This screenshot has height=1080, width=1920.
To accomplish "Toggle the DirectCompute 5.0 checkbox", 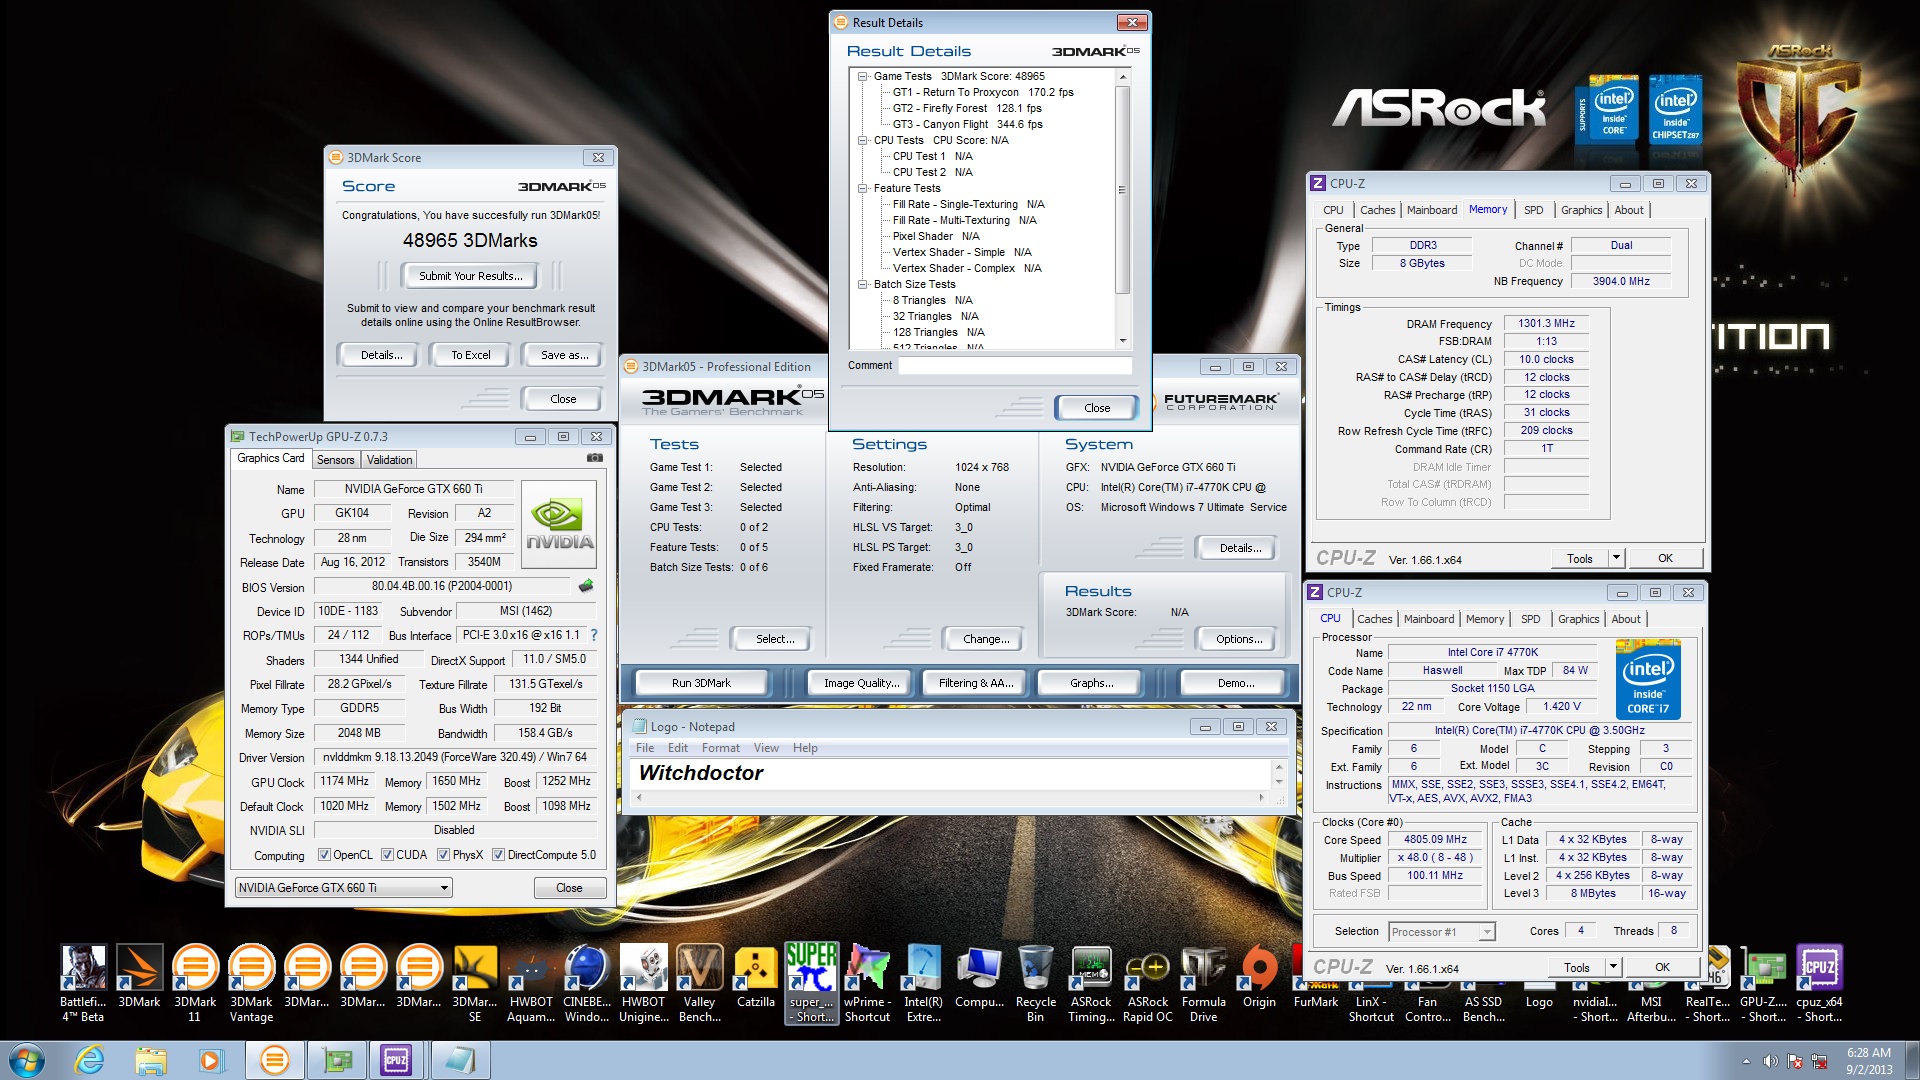I will pyautogui.click(x=498, y=855).
